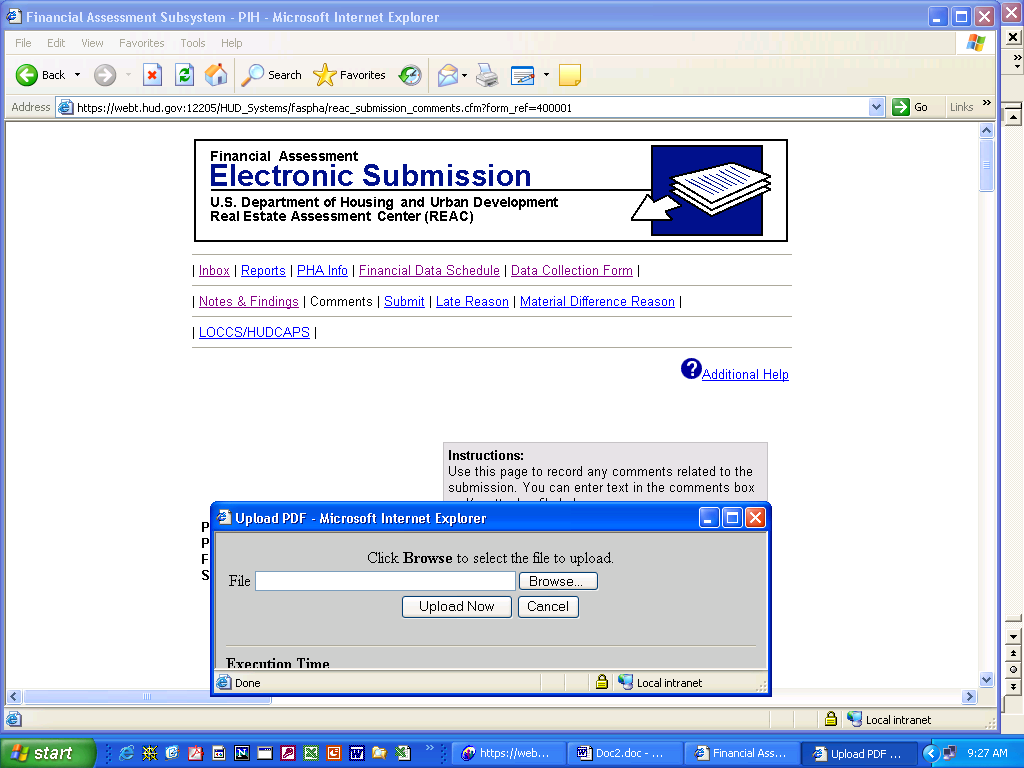This screenshot has width=1024, height=768.
Task: Expand the Address bar dropdown list
Action: [876, 107]
